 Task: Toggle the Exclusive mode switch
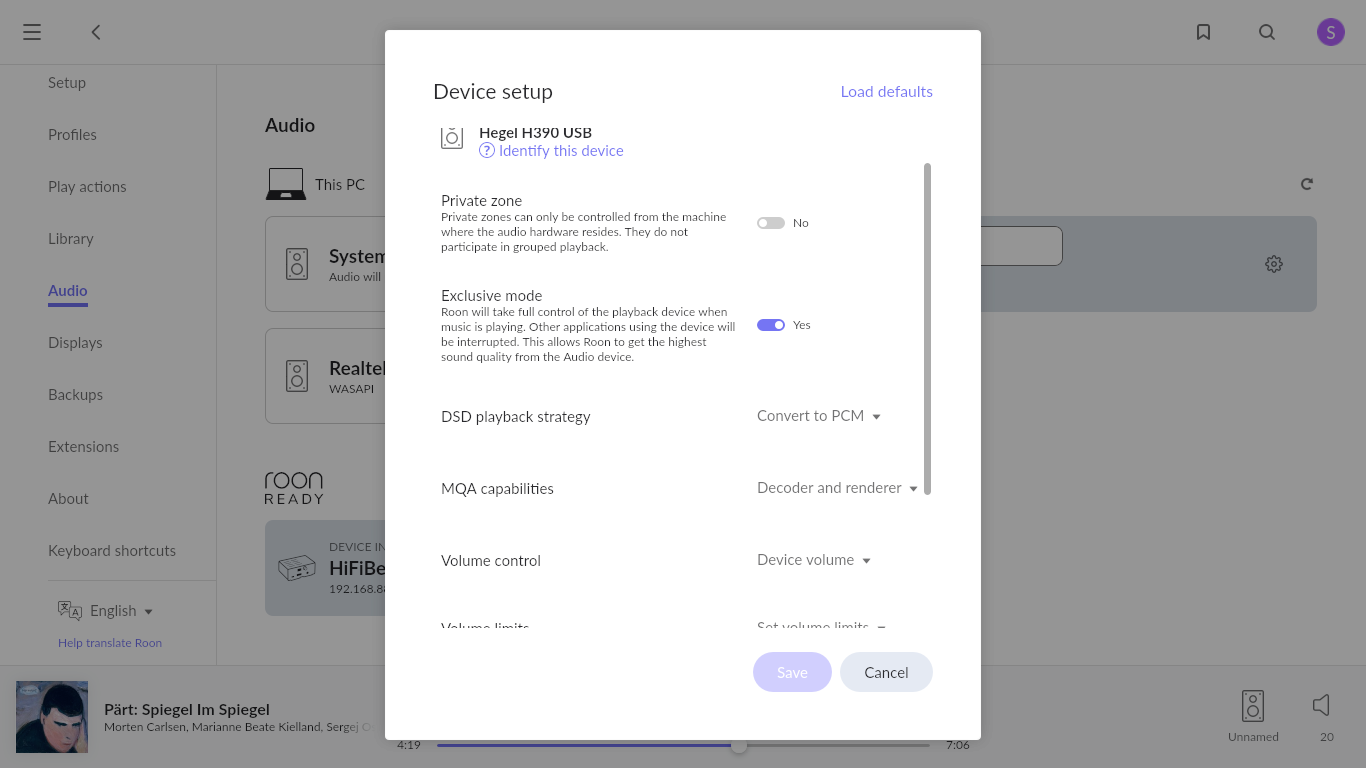[771, 325]
